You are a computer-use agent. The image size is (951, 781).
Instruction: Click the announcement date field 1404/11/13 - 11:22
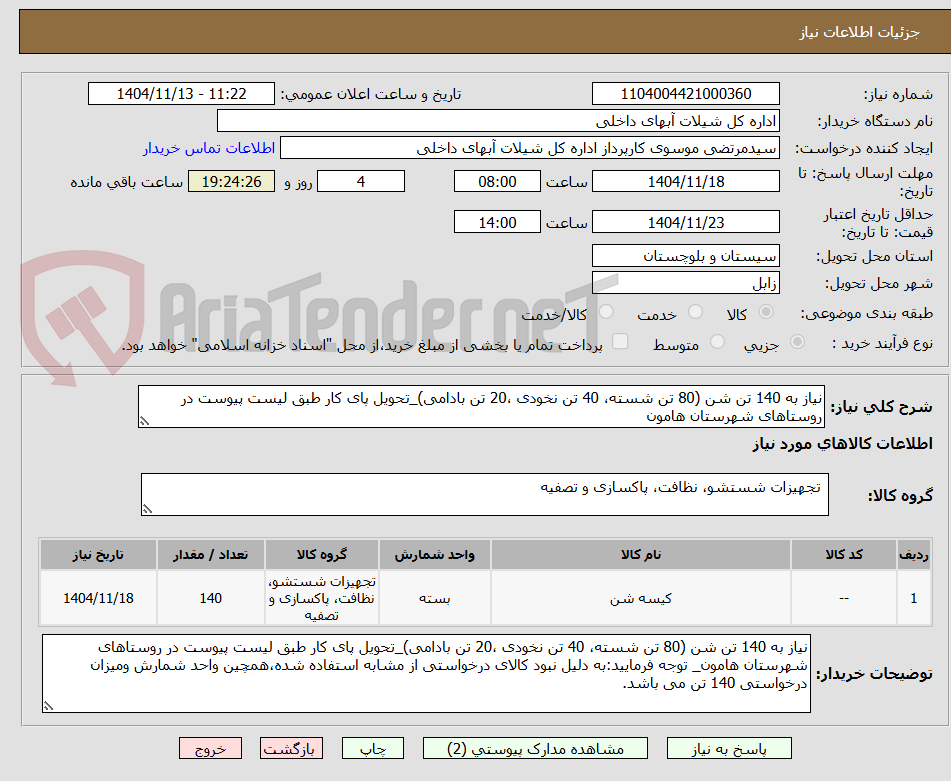point(181,94)
